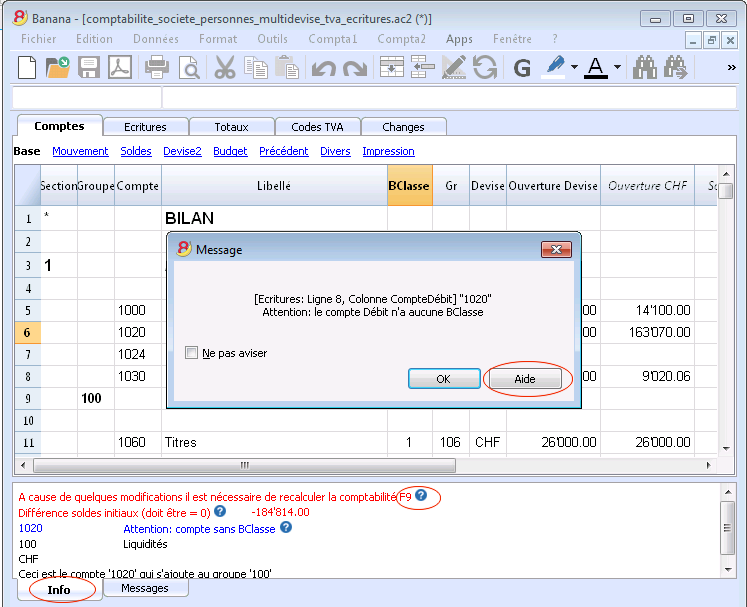
Task: Click the table's vertical scroll down arrow
Action: click(726, 448)
